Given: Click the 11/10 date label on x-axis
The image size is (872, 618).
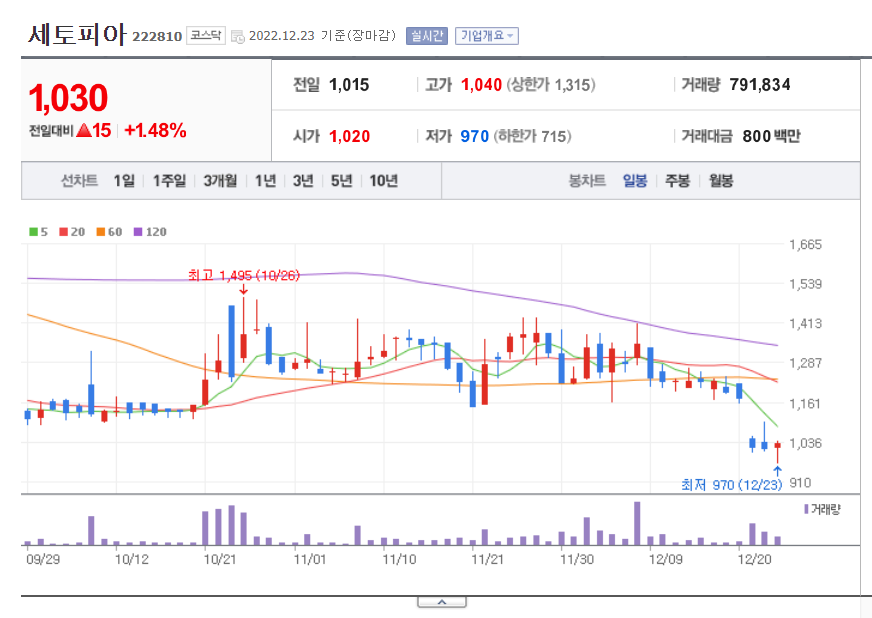Looking at the screenshot, I should (x=399, y=559).
